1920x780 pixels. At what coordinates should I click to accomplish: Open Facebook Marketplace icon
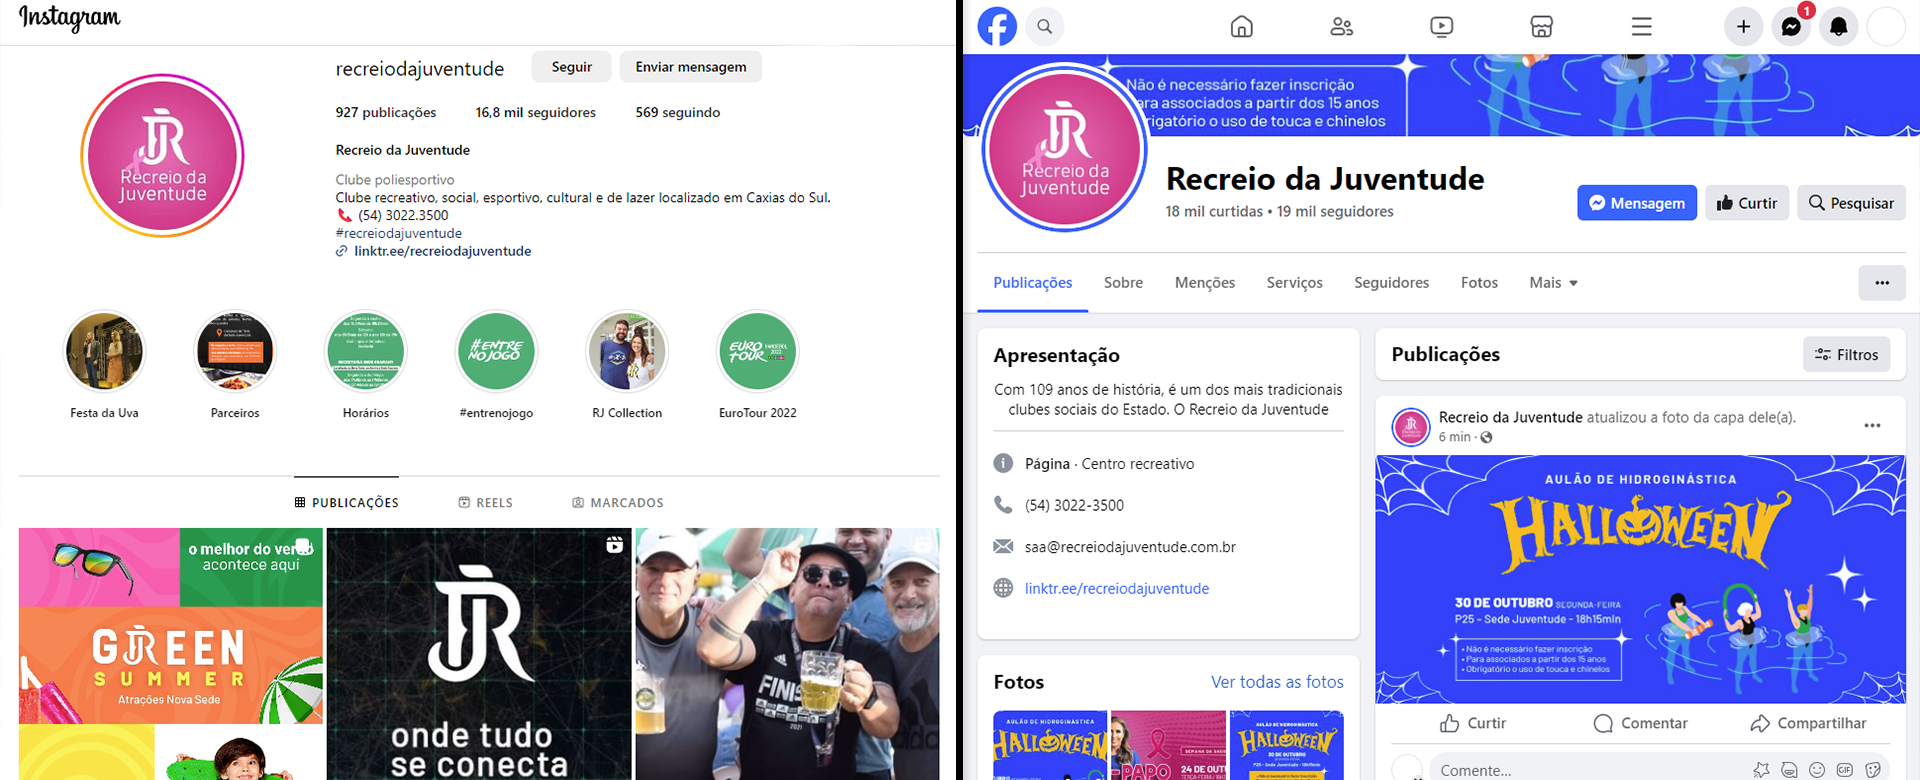(x=1541, y=26)
